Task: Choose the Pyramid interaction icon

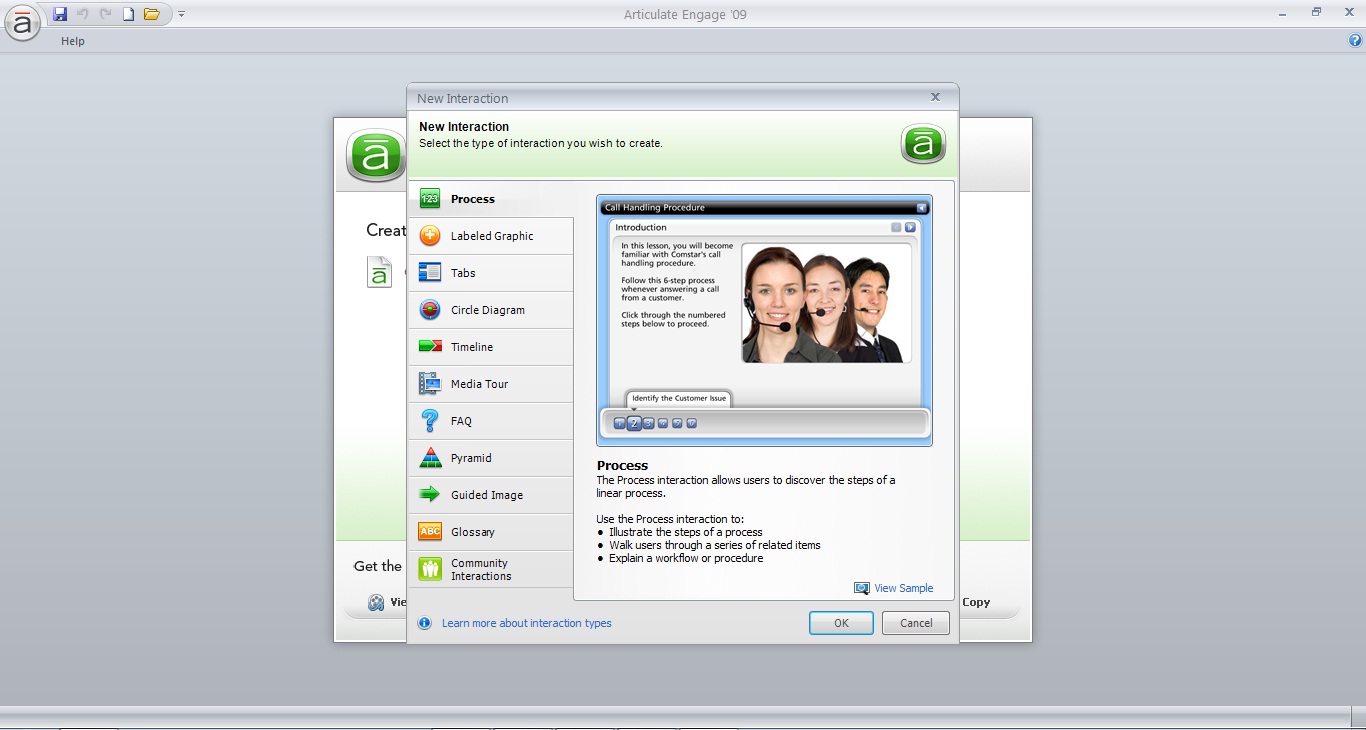Action: point(429,457)
